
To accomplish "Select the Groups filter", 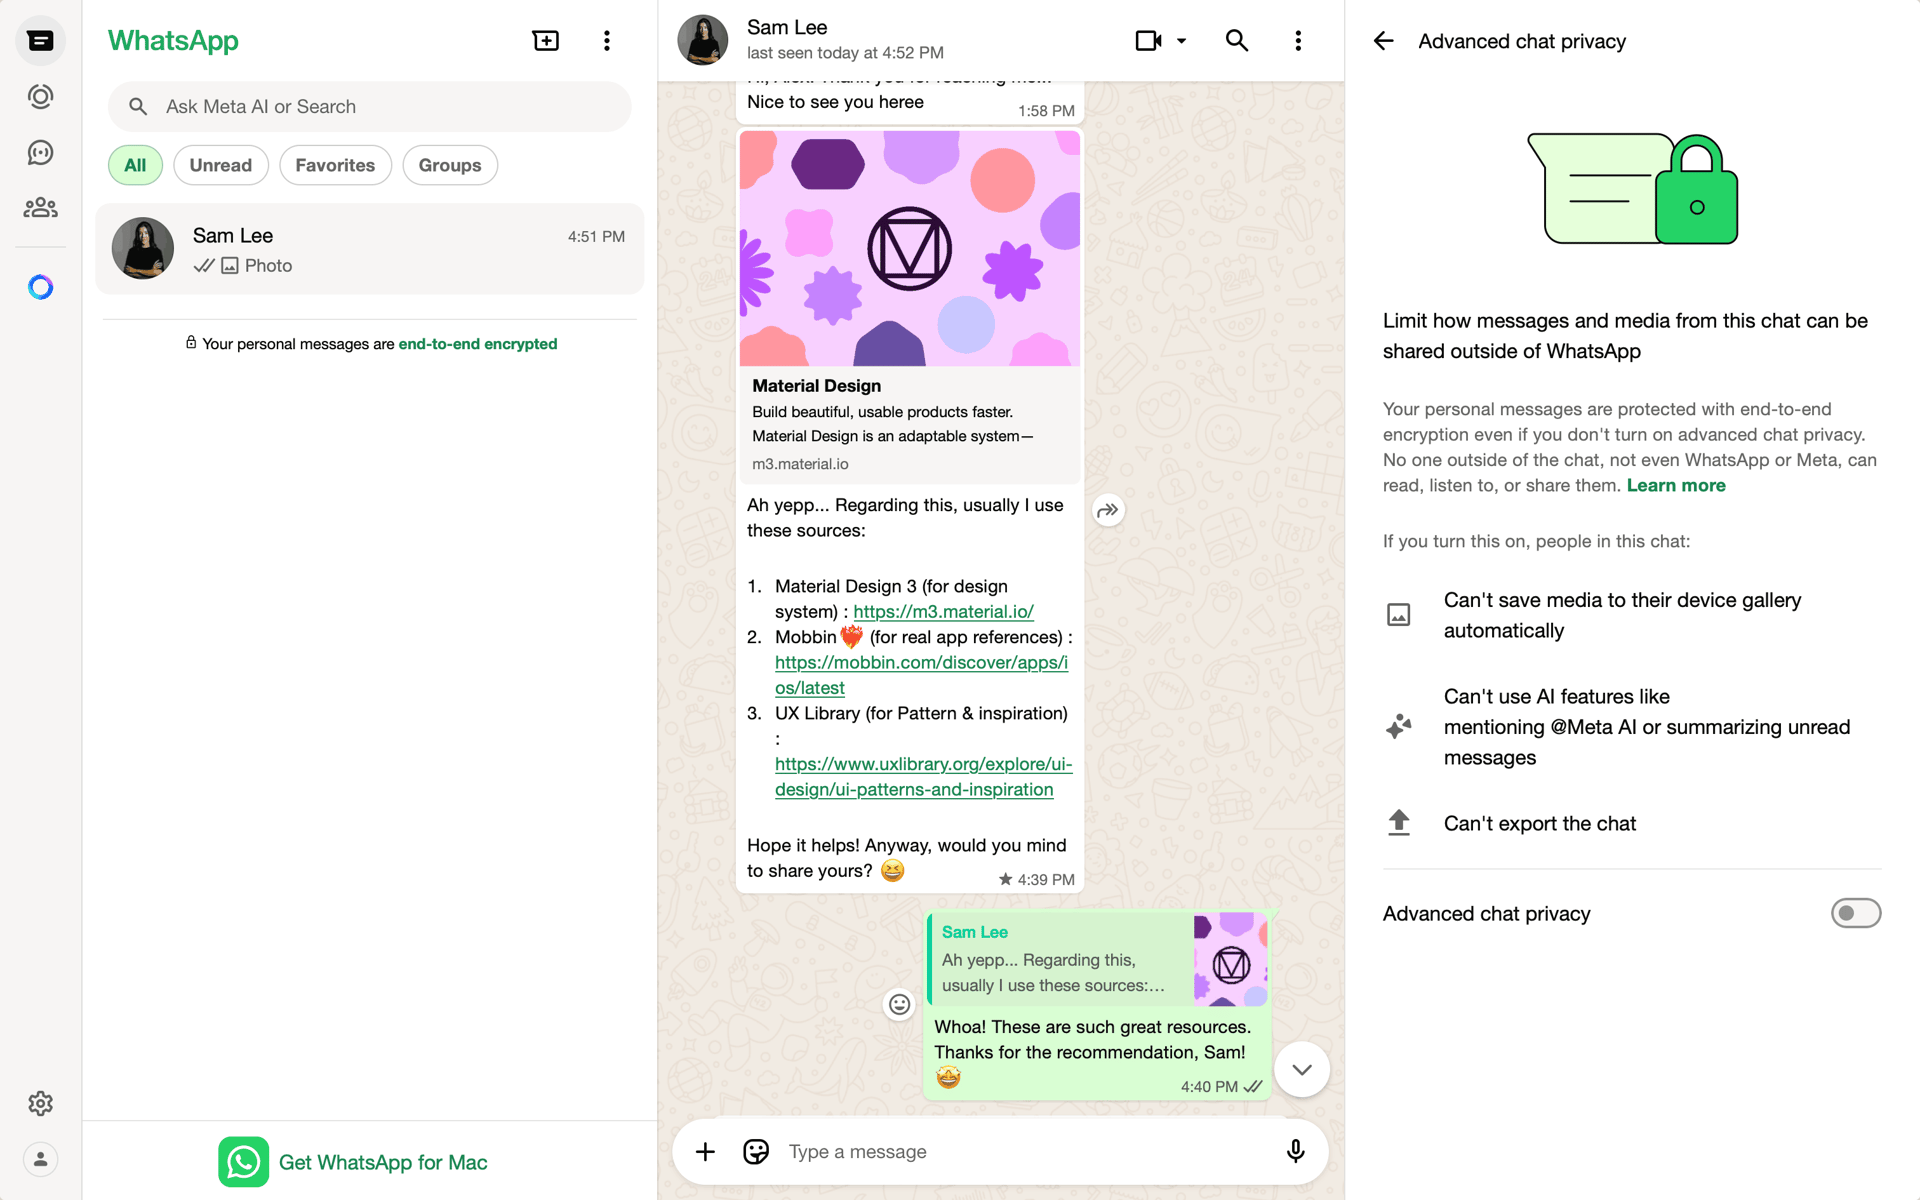I will 450,165.
